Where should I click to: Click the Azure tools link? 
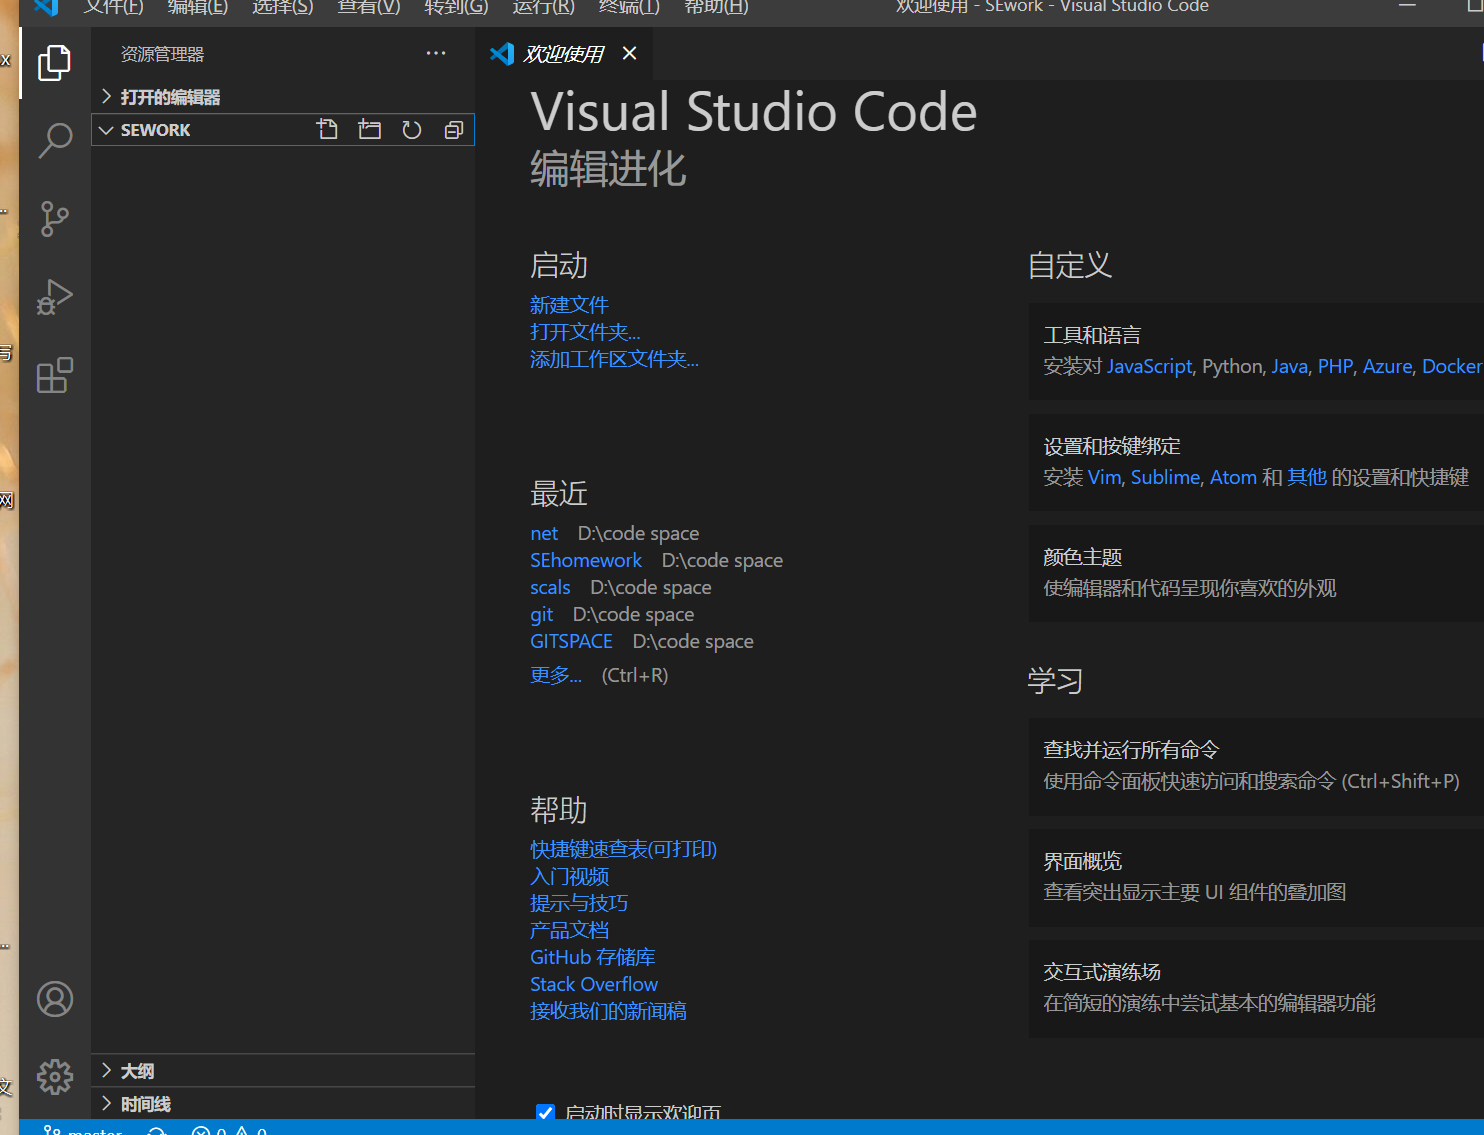point(1387,366)
